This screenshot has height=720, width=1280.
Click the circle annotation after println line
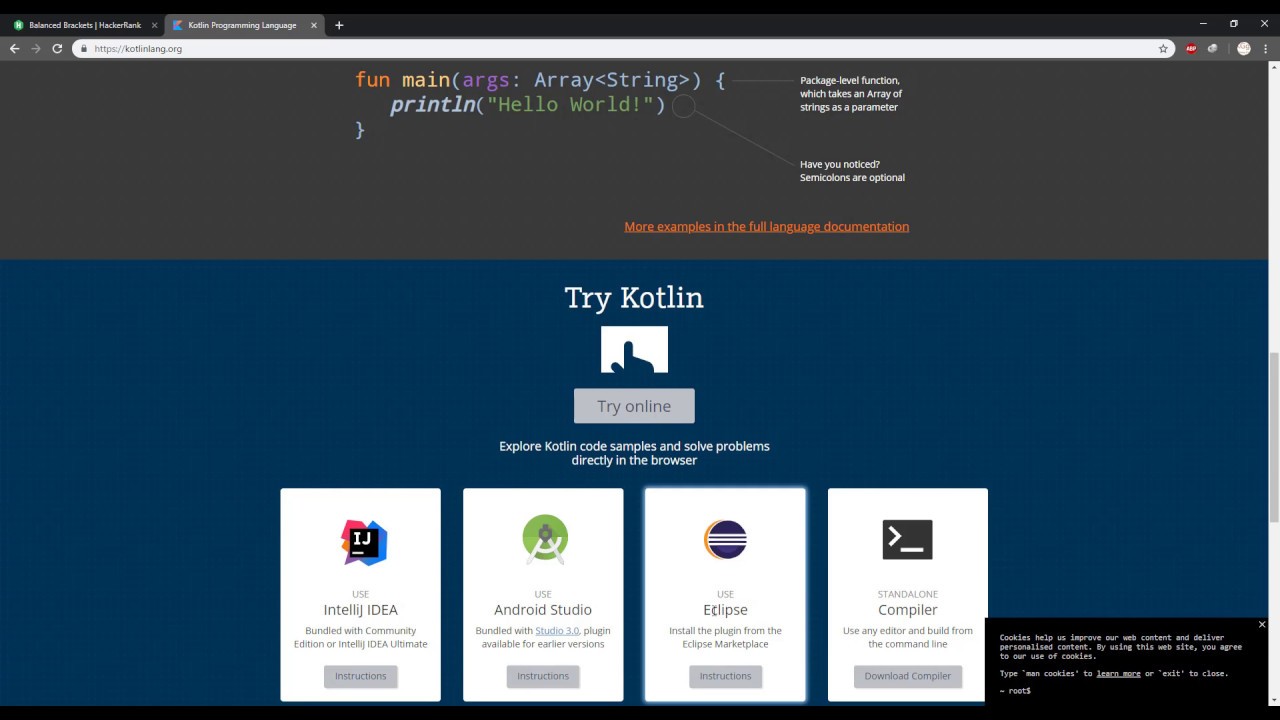(x=683, y=106)
